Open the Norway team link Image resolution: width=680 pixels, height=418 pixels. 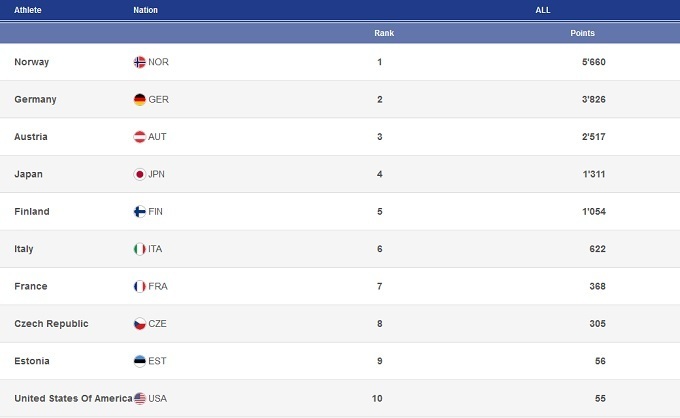point(32,62)
